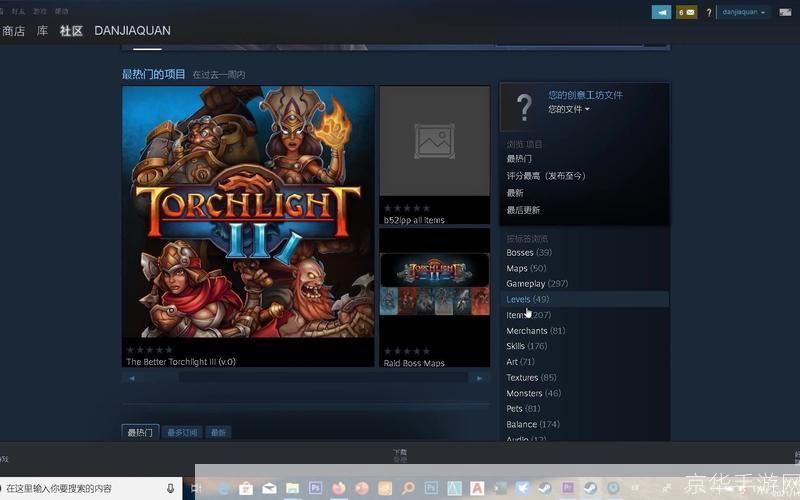Screen dimensions: 800x500
Task: Open Steam icon left of Premiere Pro
Action: click(x=545, y=488)
